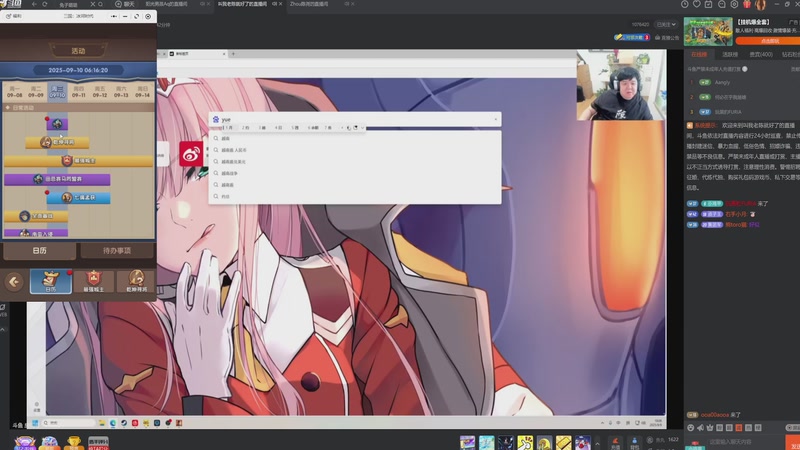Click the date-time display 2025-09-10 06:16:20

(x=78, y=70)
